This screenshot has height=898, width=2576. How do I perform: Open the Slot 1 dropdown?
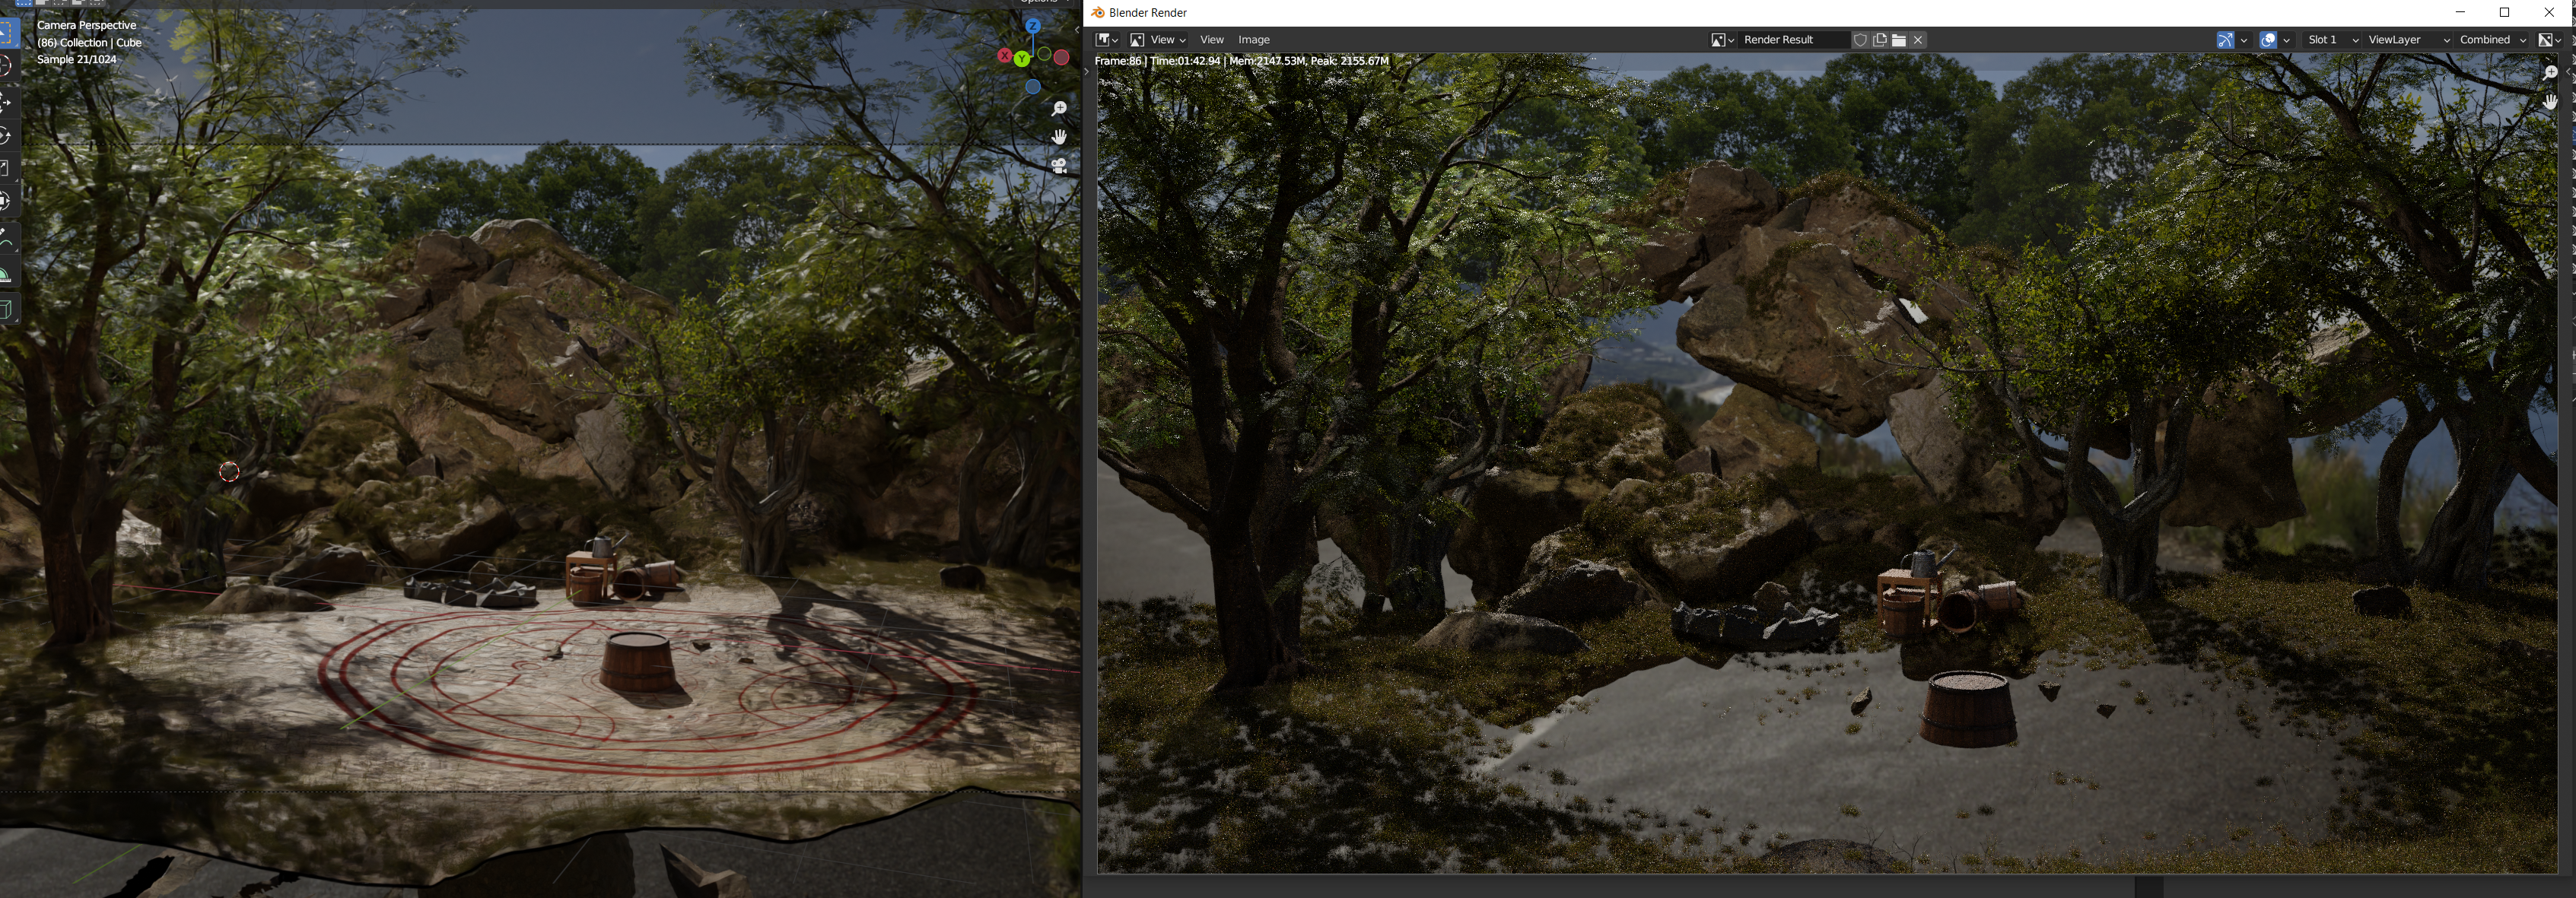coord(2332,40)
